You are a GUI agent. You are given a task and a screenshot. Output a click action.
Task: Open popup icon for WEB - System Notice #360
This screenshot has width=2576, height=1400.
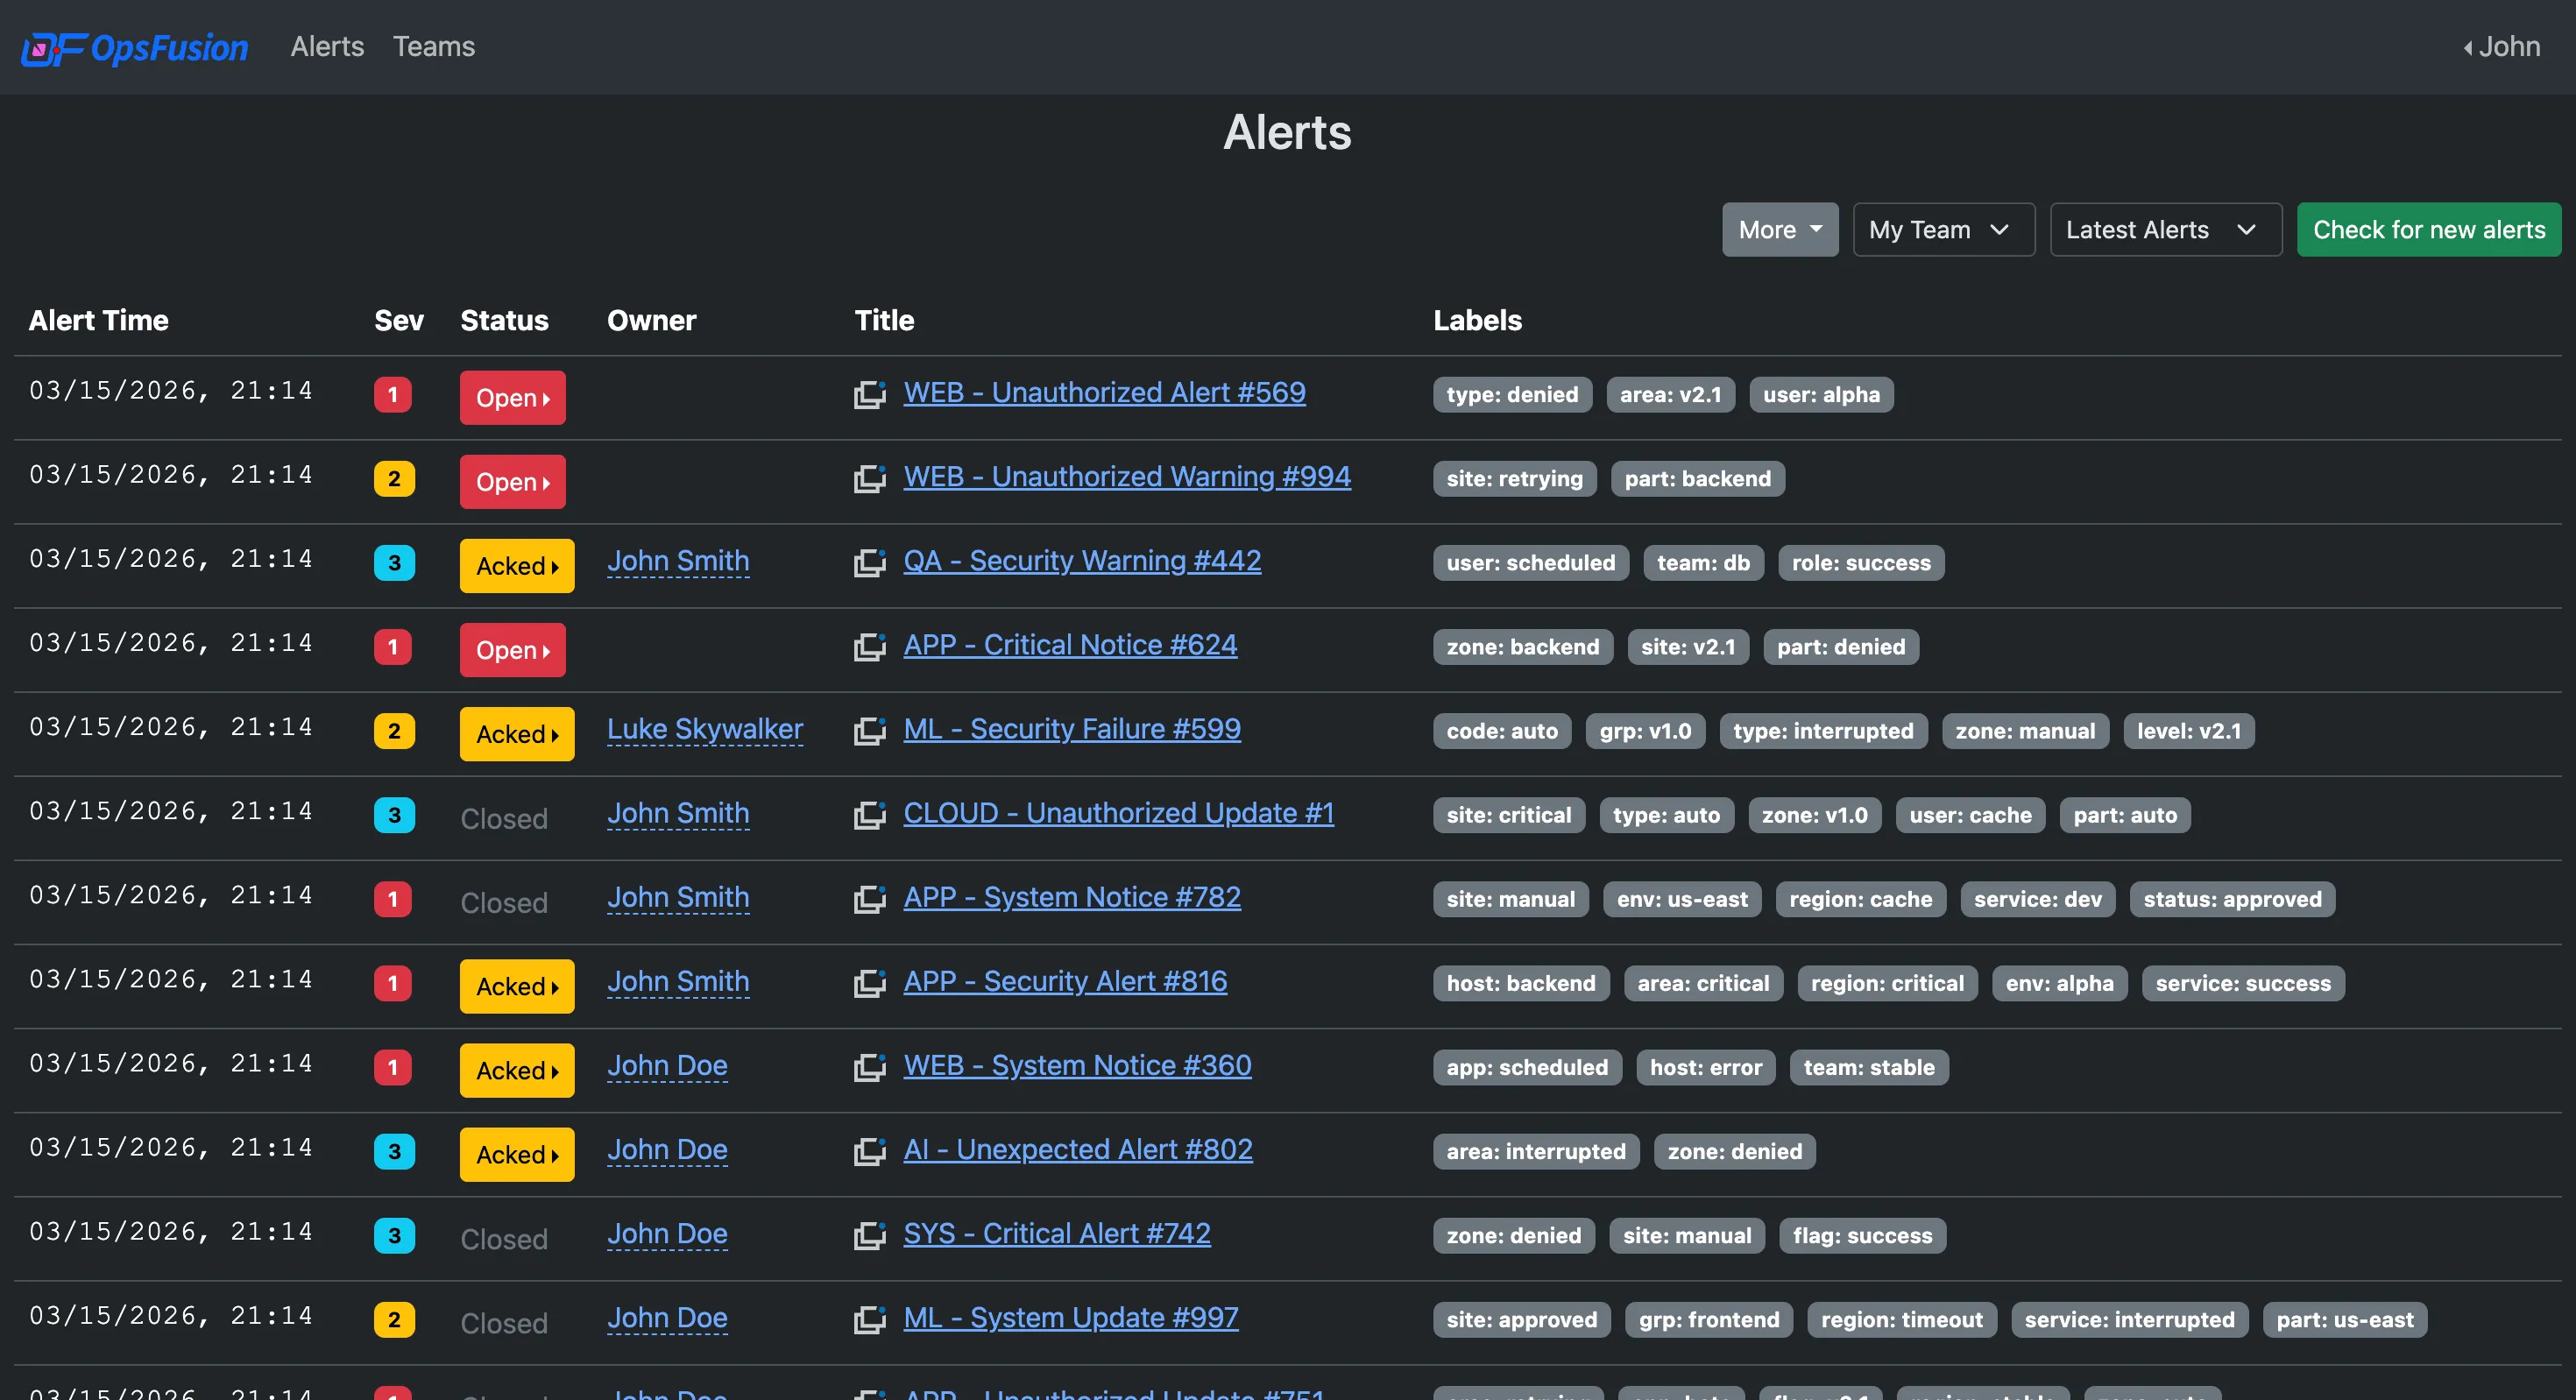870,1066
